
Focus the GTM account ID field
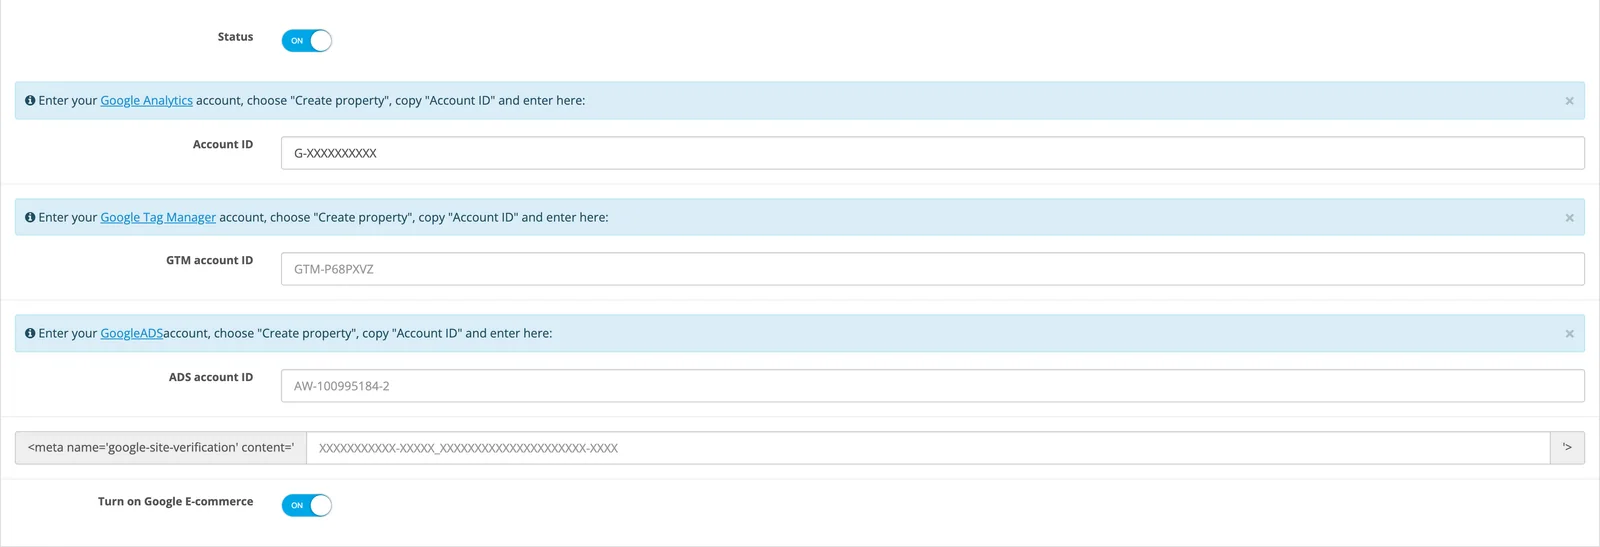click(x=932, y=269)
